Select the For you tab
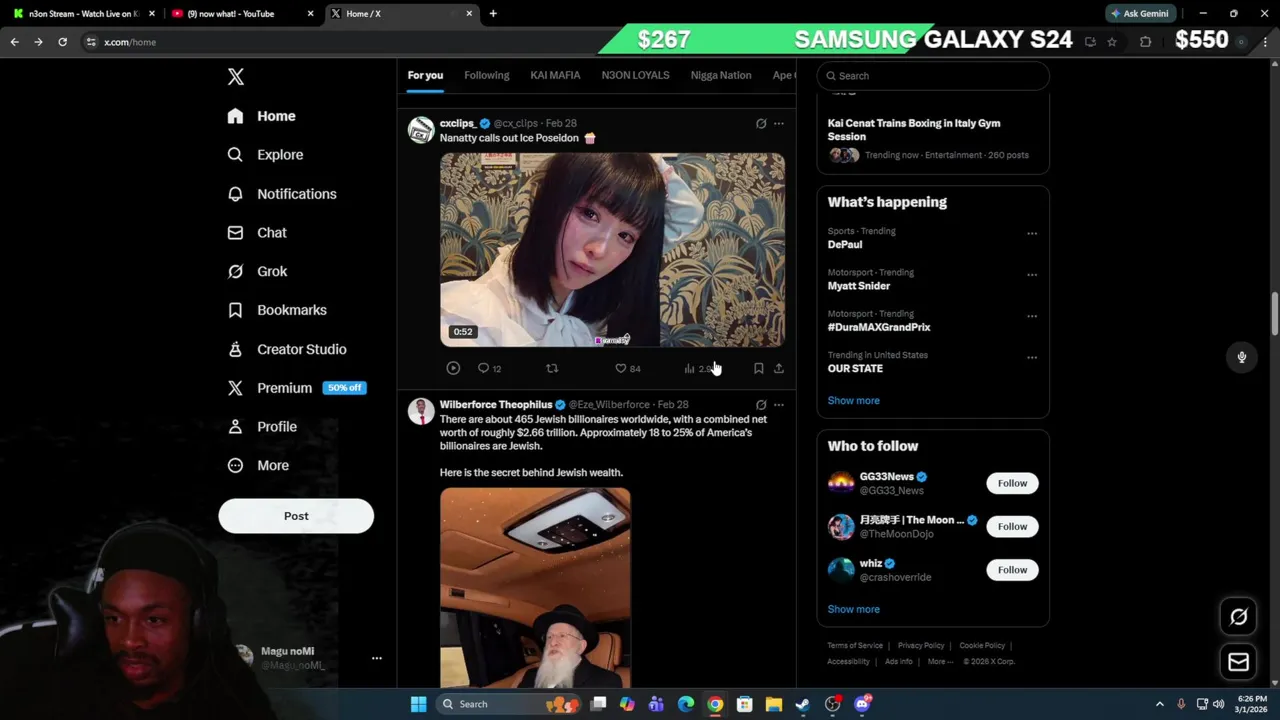The height and width of the screenshot is (720, 1280). click(x=425, y=75)
